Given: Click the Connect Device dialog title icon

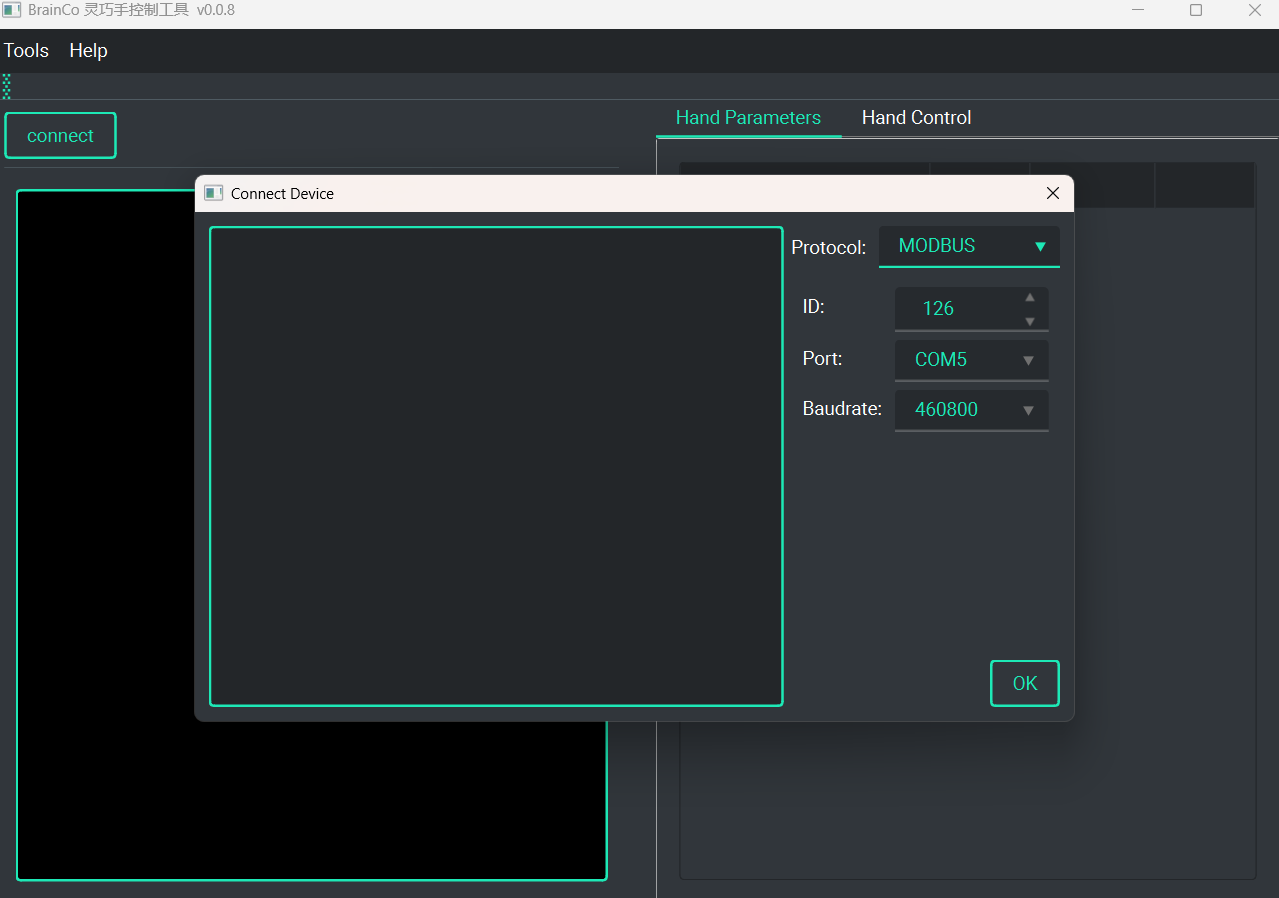Looking at the screenshot, I should 213,193.
